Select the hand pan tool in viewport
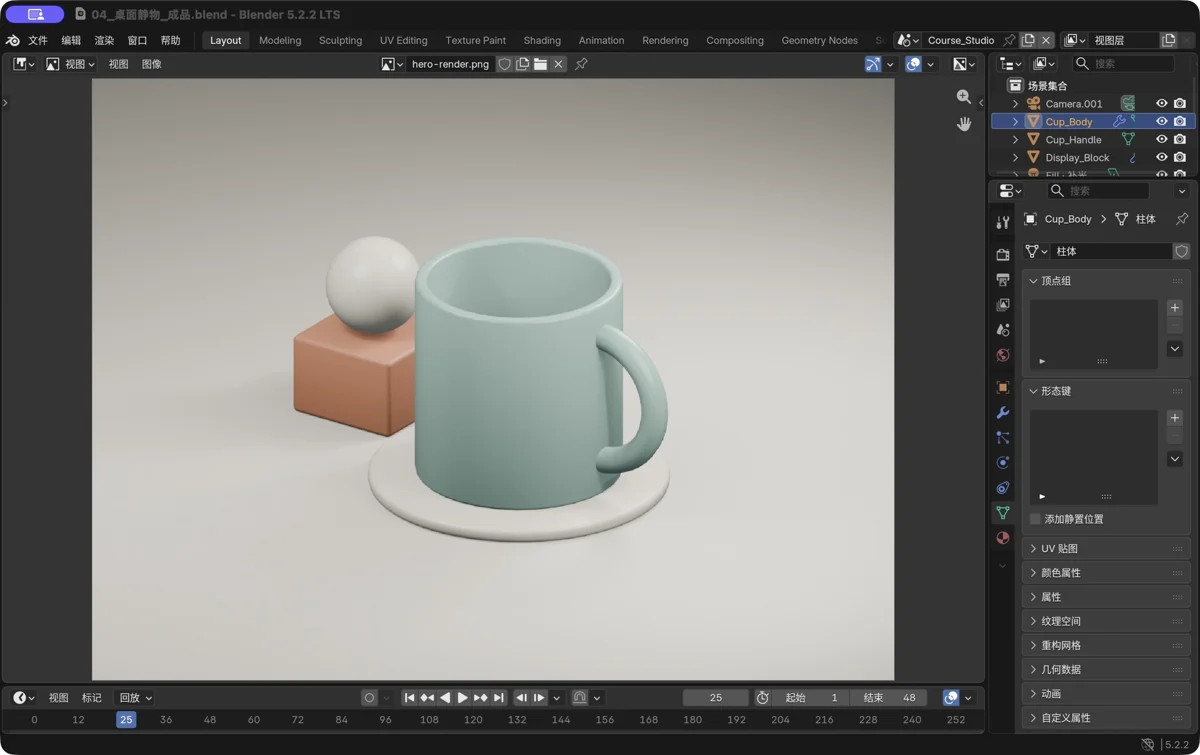 tap(964, 124)
